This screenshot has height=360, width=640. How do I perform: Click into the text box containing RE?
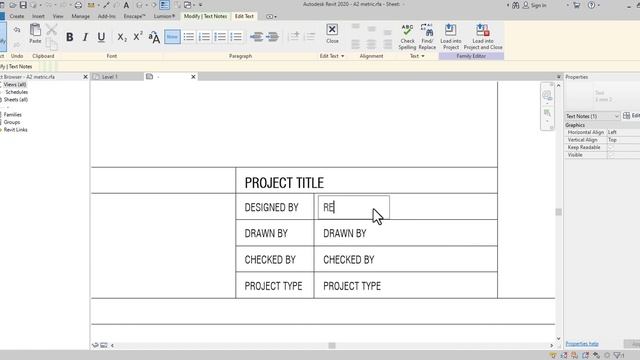[x=353, y=207]
